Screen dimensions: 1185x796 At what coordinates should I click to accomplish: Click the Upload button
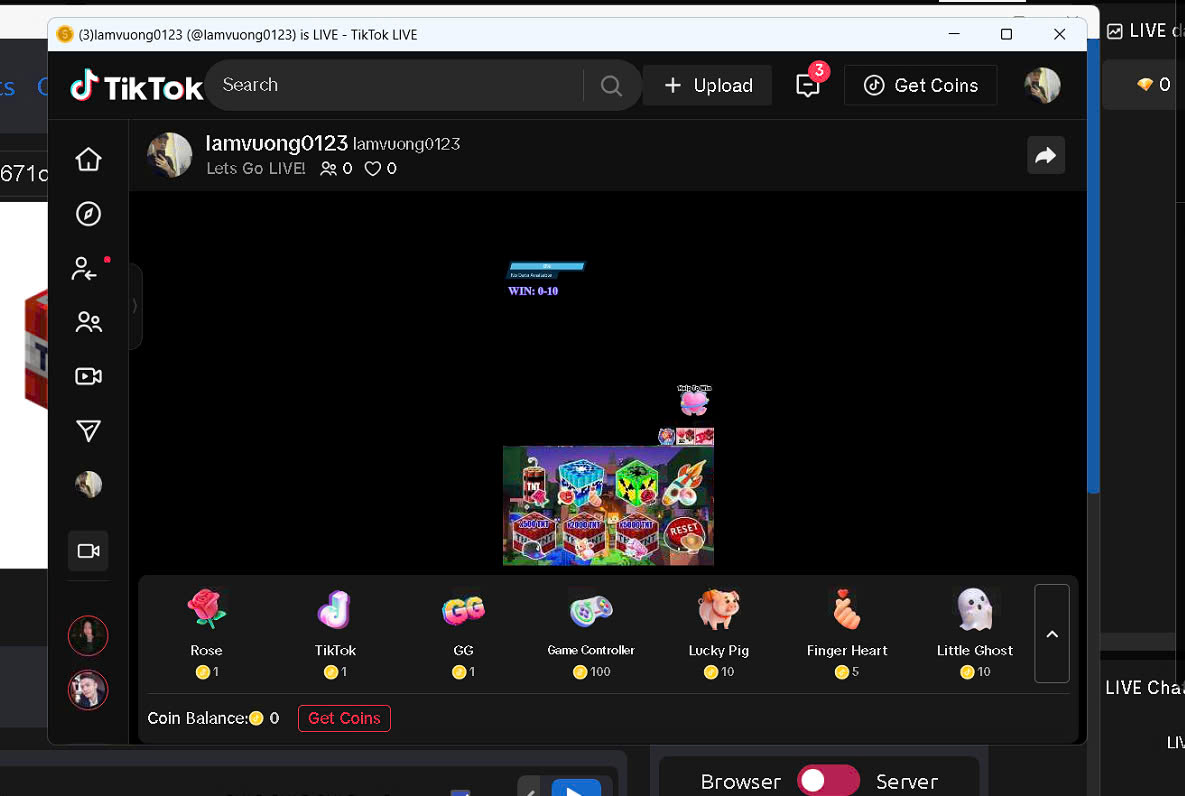pos(708,85)
